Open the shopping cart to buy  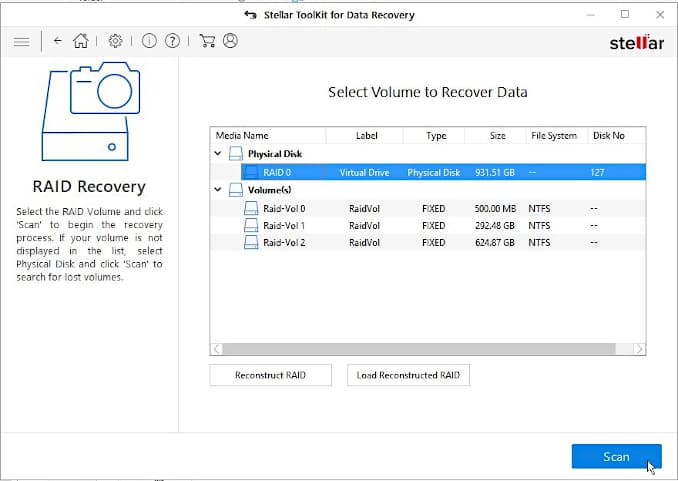pos(207,41)
